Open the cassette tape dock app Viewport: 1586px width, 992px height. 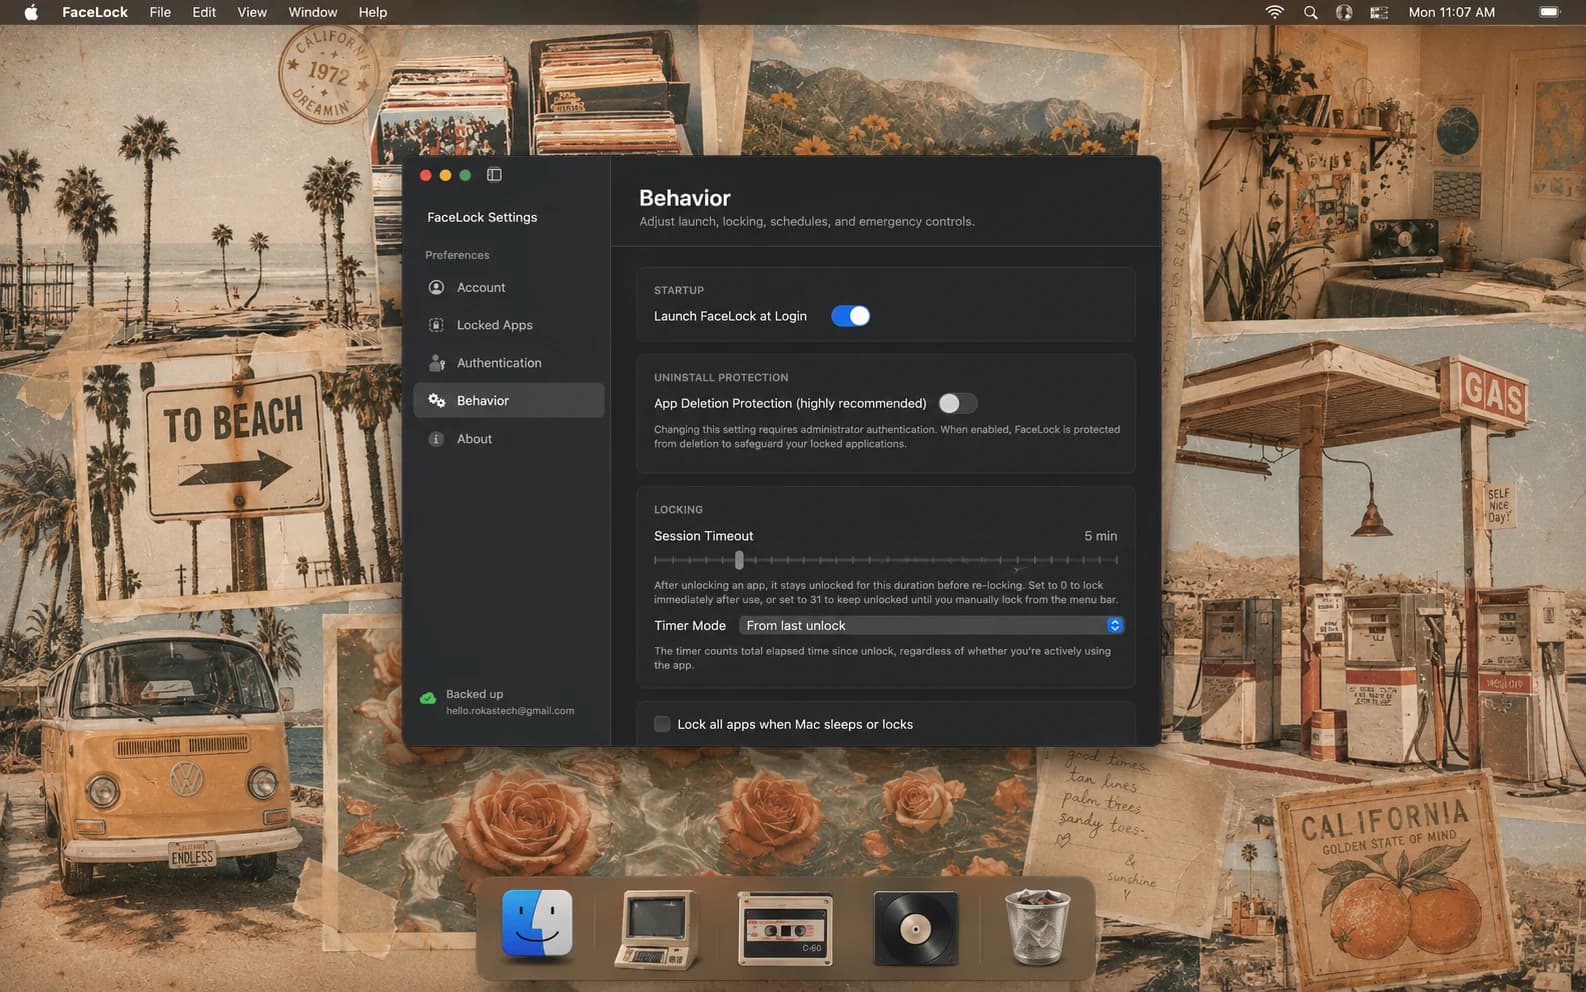[x=785, y=929]
